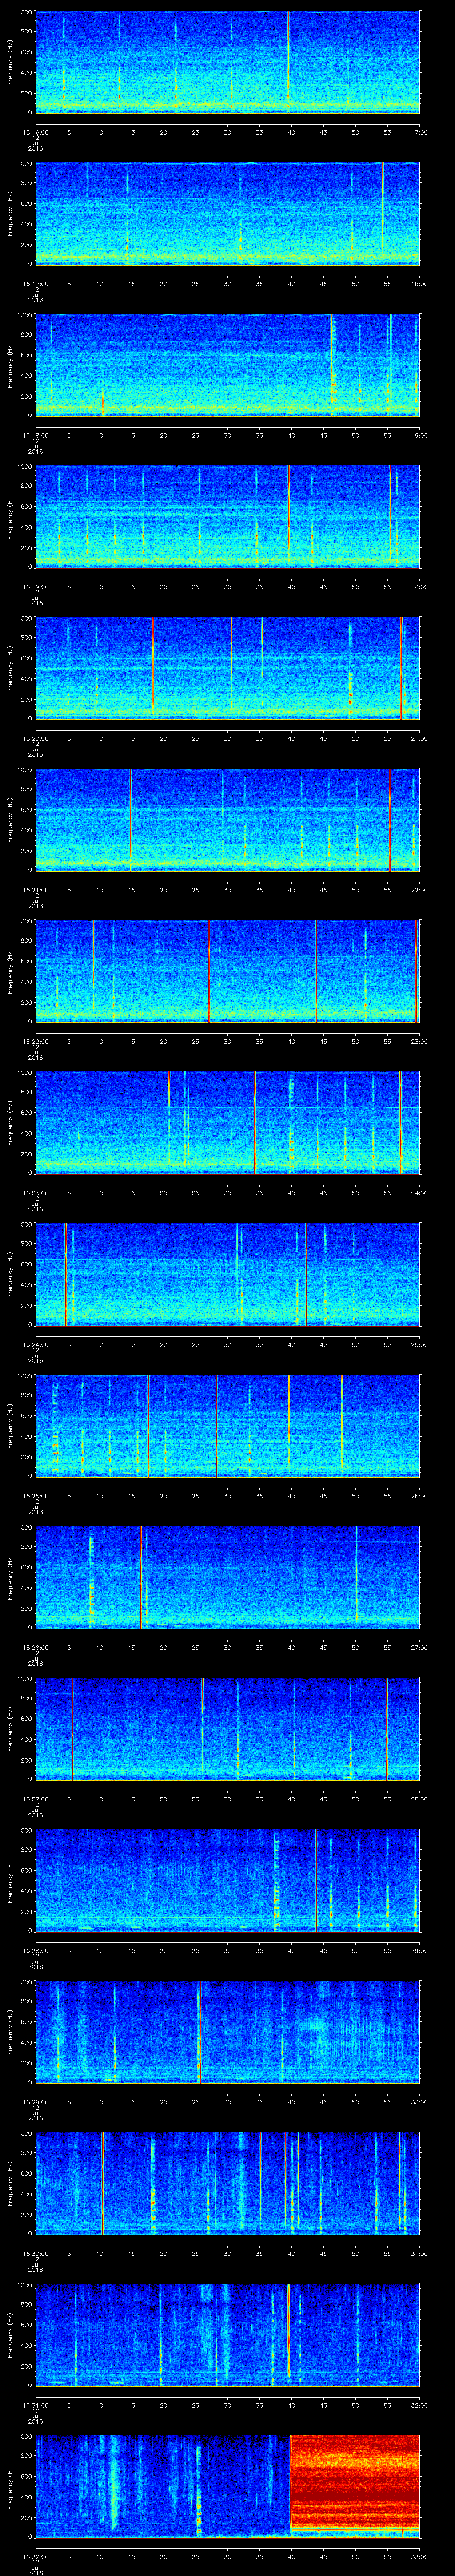Click the '19:00' end time label
The height and width of the screenshot is (2576, 455).
tap(419, 436)
